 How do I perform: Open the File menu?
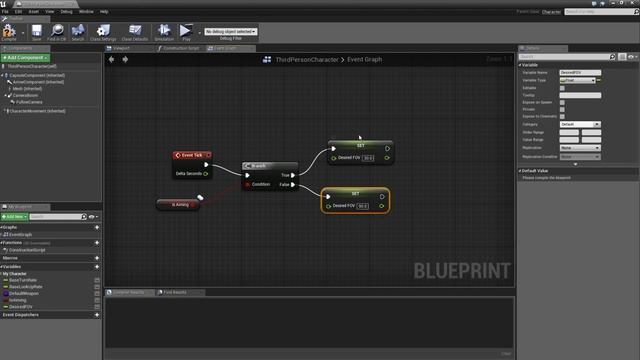[5, 11]
